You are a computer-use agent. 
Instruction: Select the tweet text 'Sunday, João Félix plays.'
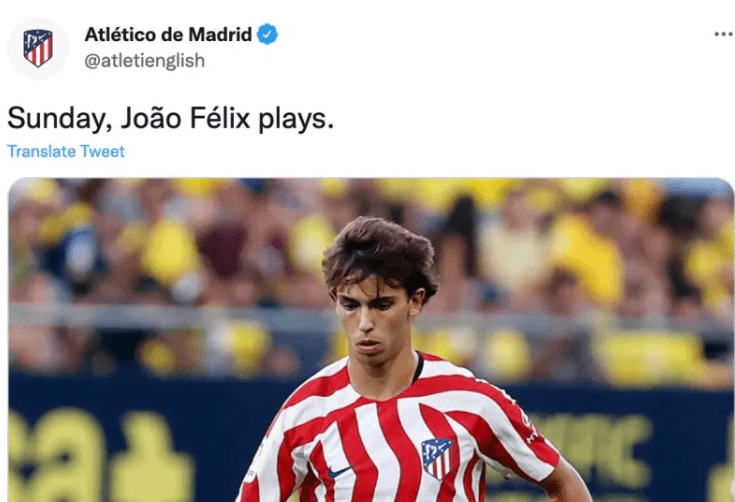tap(171, 118)
